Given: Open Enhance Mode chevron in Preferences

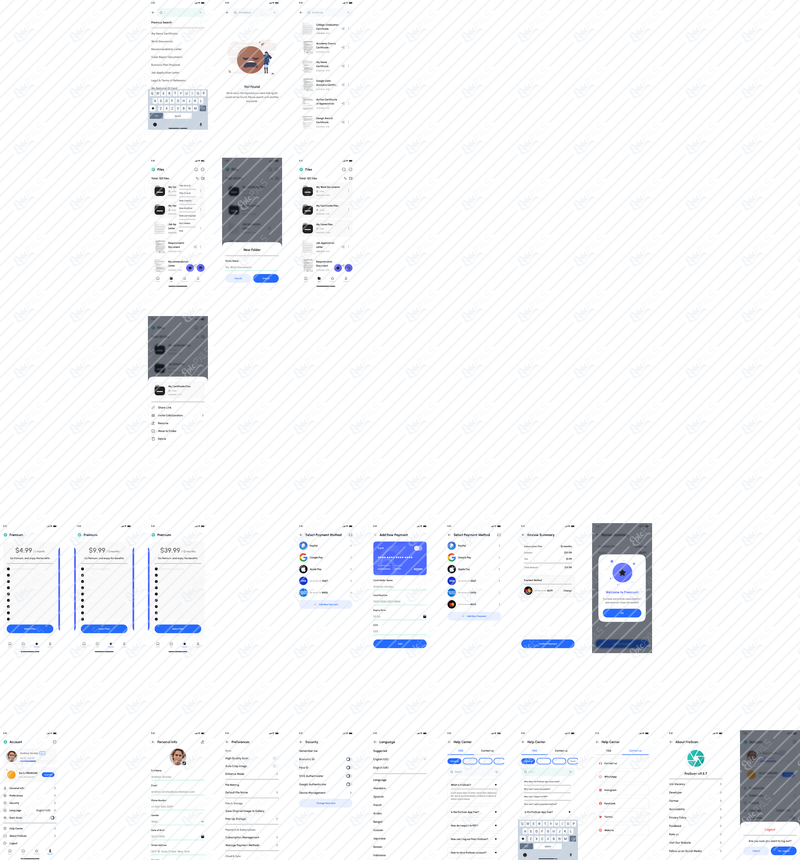Looking at the screenshot, I should pos(276,774).
